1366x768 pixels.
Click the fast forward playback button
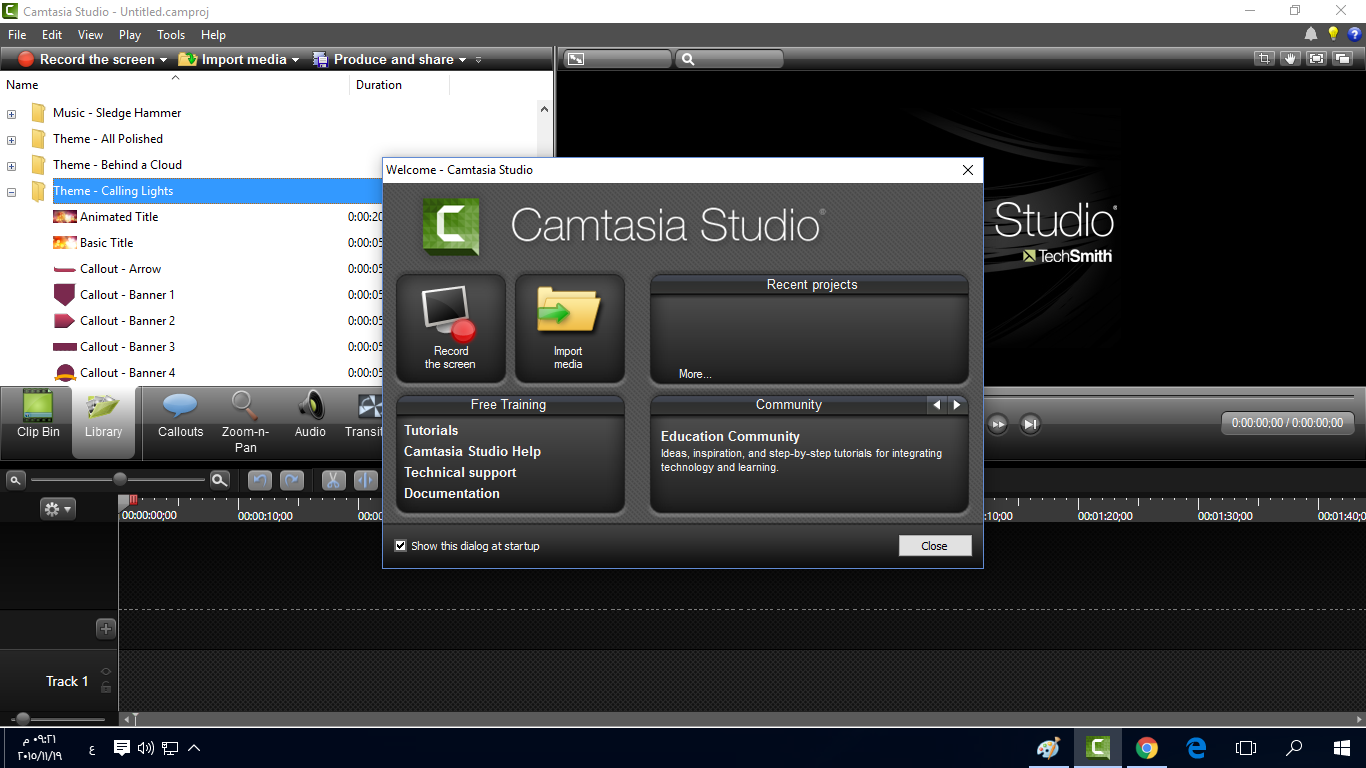(x=998, y=424)
